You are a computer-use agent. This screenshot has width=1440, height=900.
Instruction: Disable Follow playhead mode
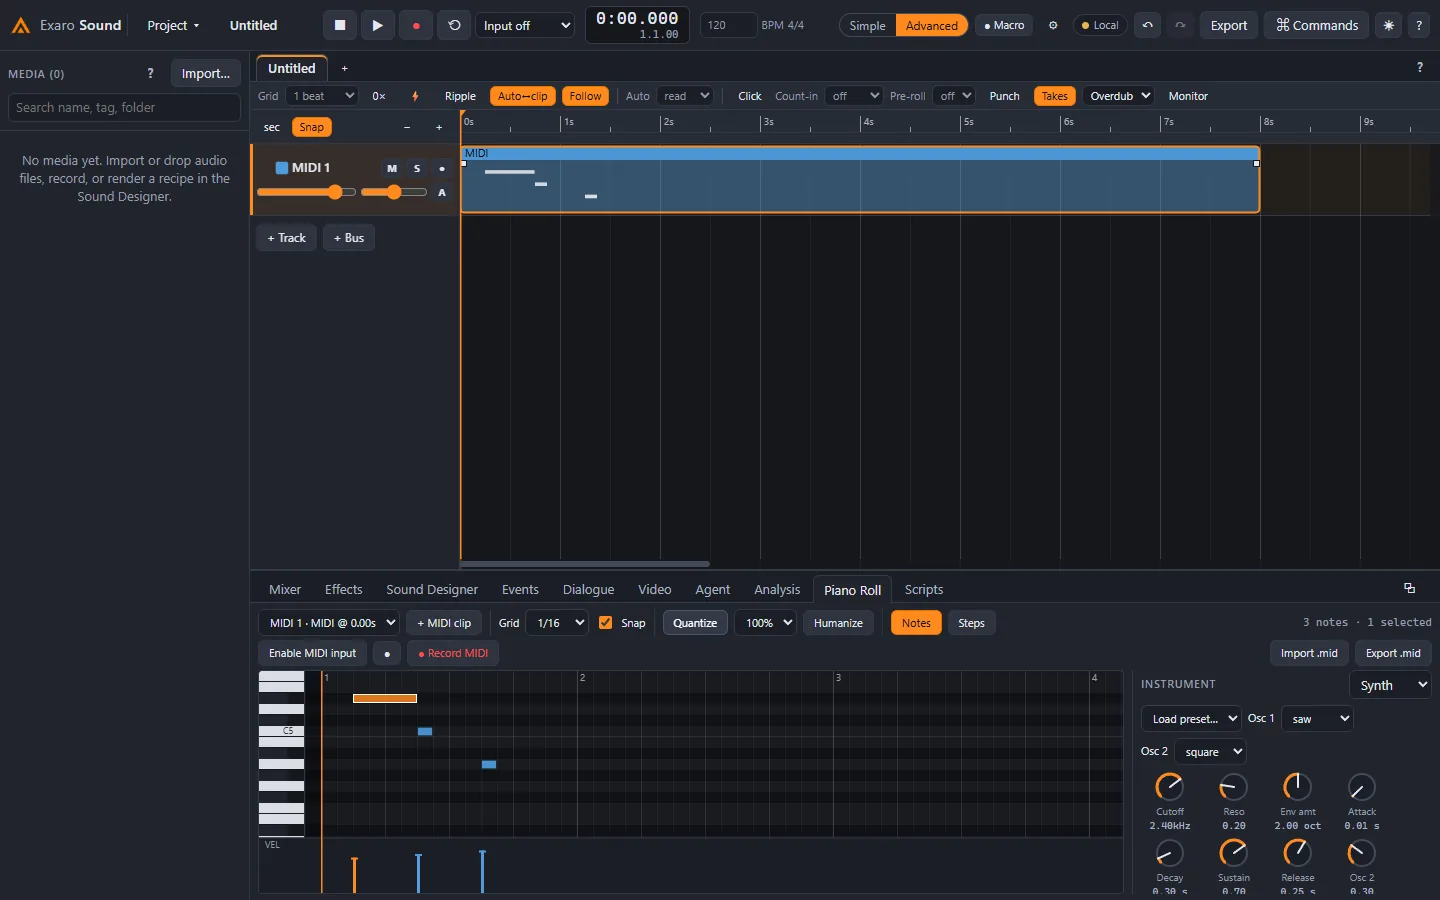click(x=586, y=96)
